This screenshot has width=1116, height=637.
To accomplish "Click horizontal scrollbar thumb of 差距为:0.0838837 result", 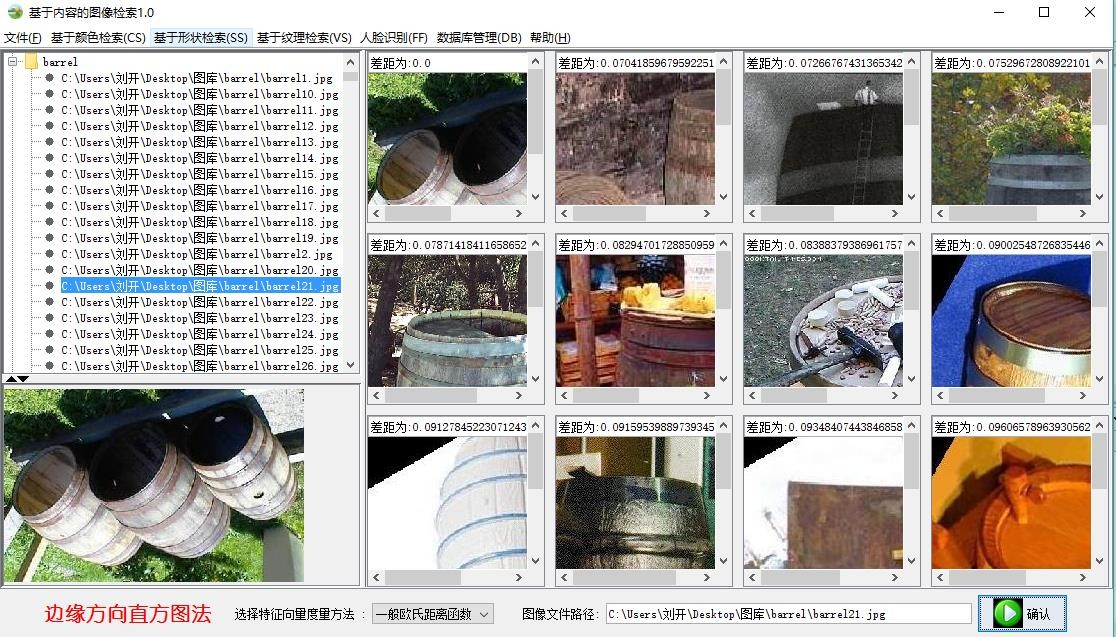I will click(793, 395).
